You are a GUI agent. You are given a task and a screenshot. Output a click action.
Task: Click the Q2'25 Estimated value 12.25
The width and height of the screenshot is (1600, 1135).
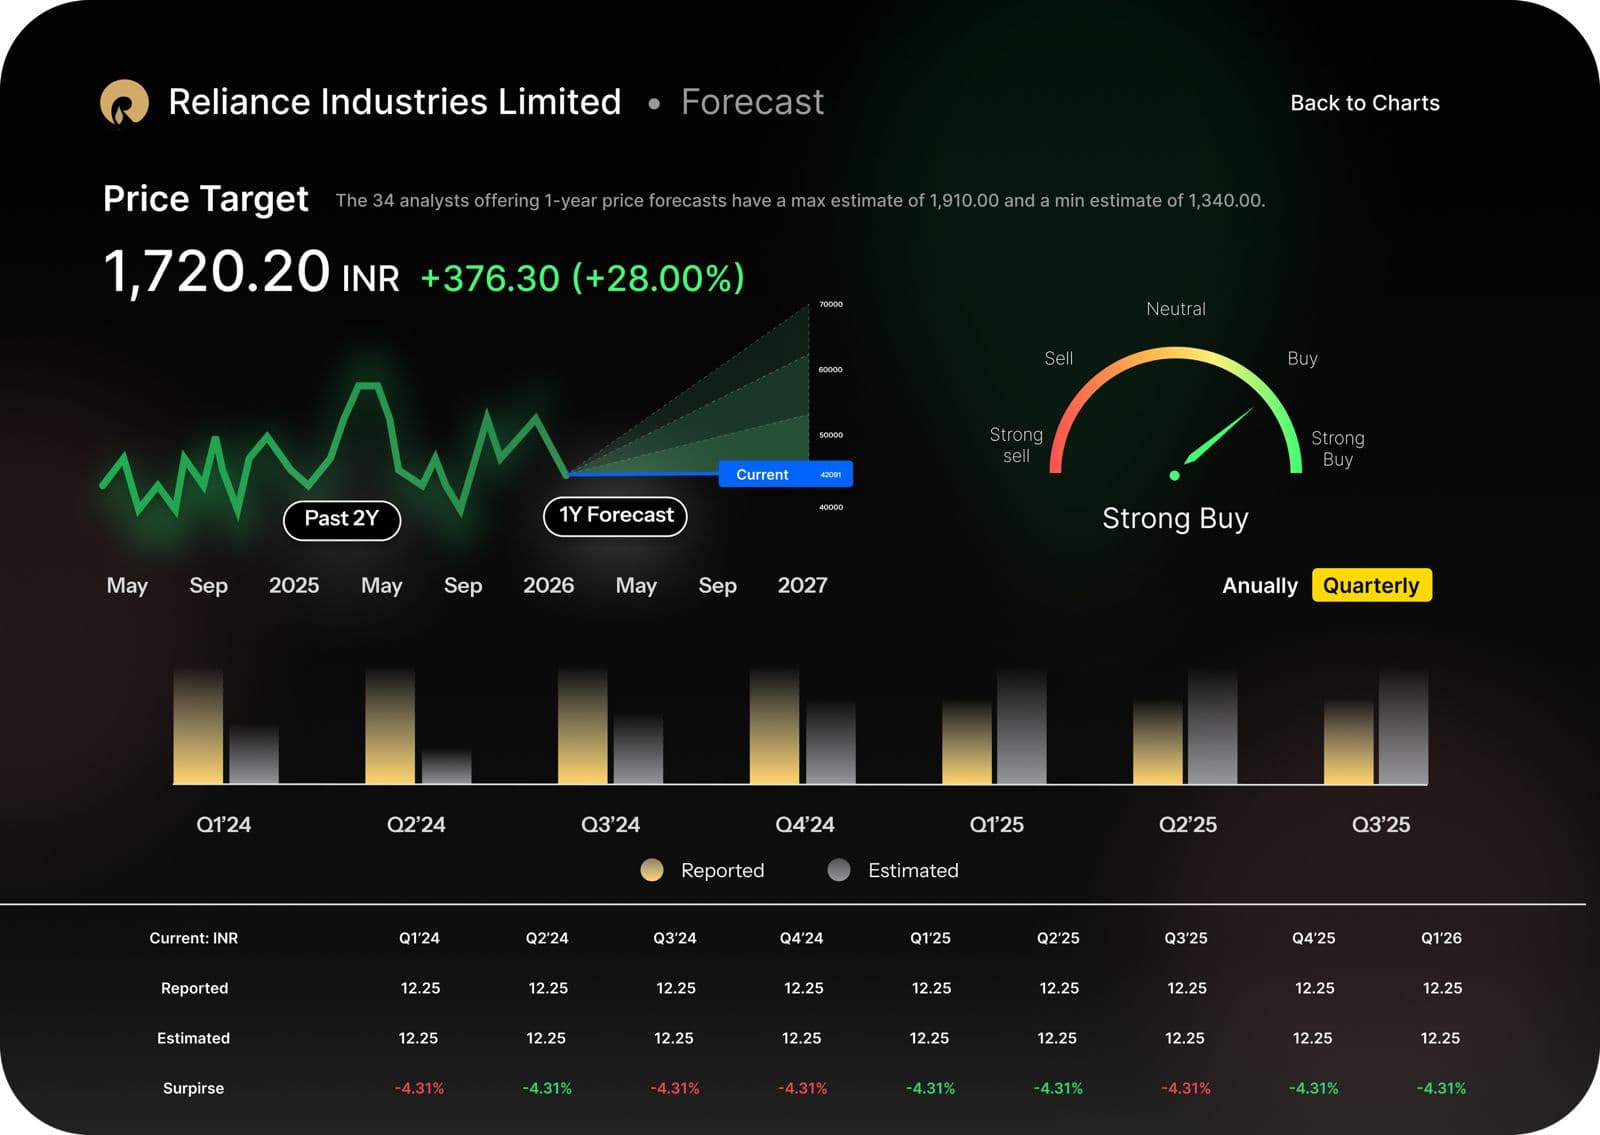[1057, 1038]
